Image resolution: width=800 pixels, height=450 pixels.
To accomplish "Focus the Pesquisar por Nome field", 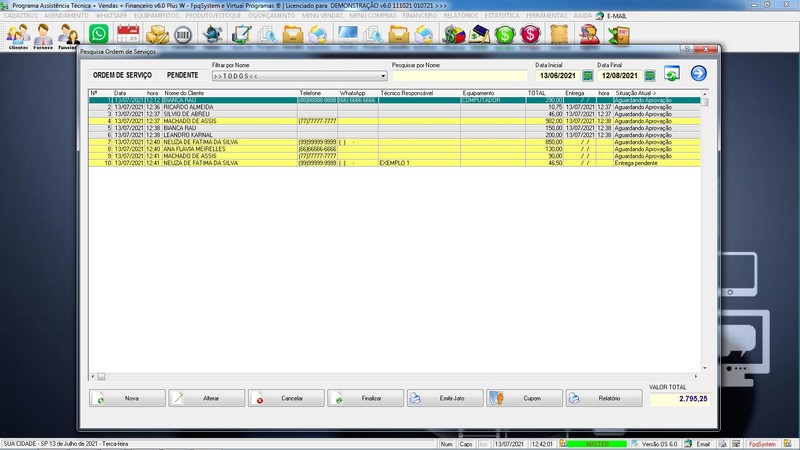I will 459,76.
